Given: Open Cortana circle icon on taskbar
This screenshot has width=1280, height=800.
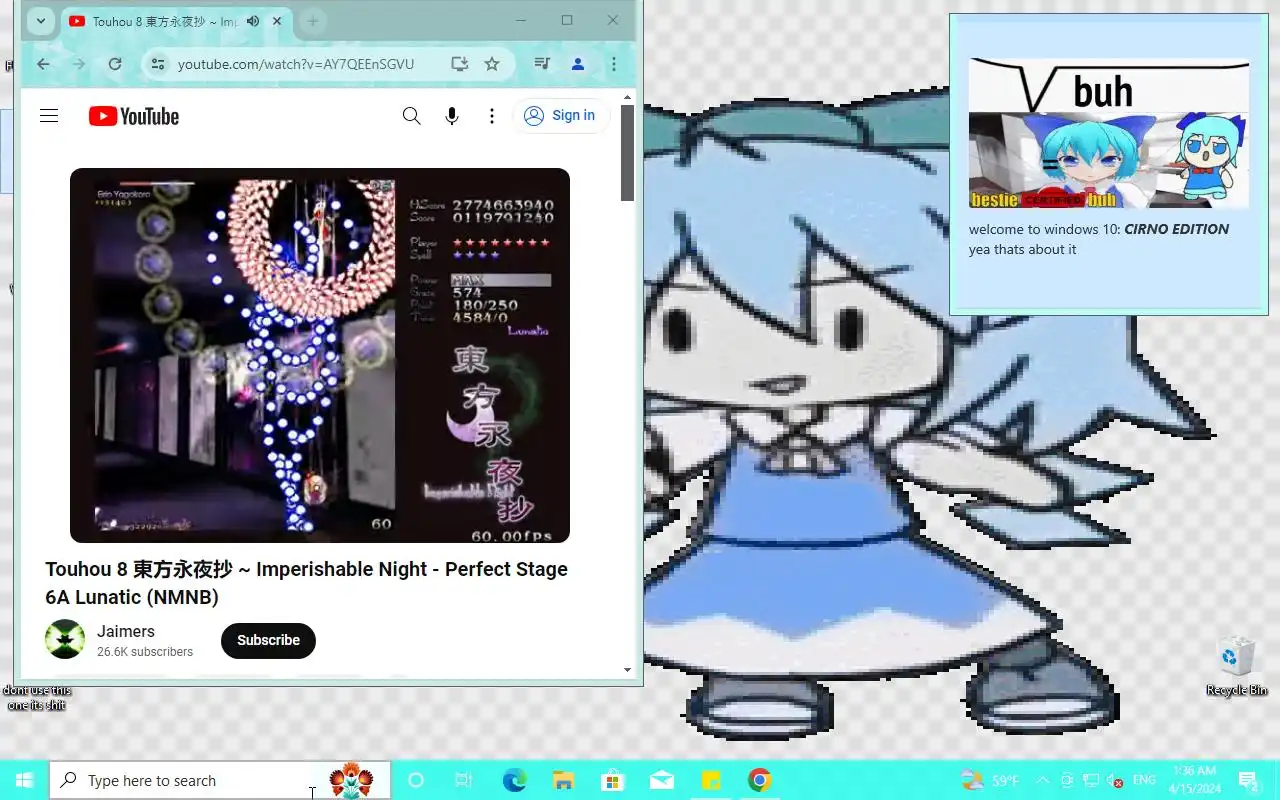Looking at the screenshot, I should (x=416, y=780).
